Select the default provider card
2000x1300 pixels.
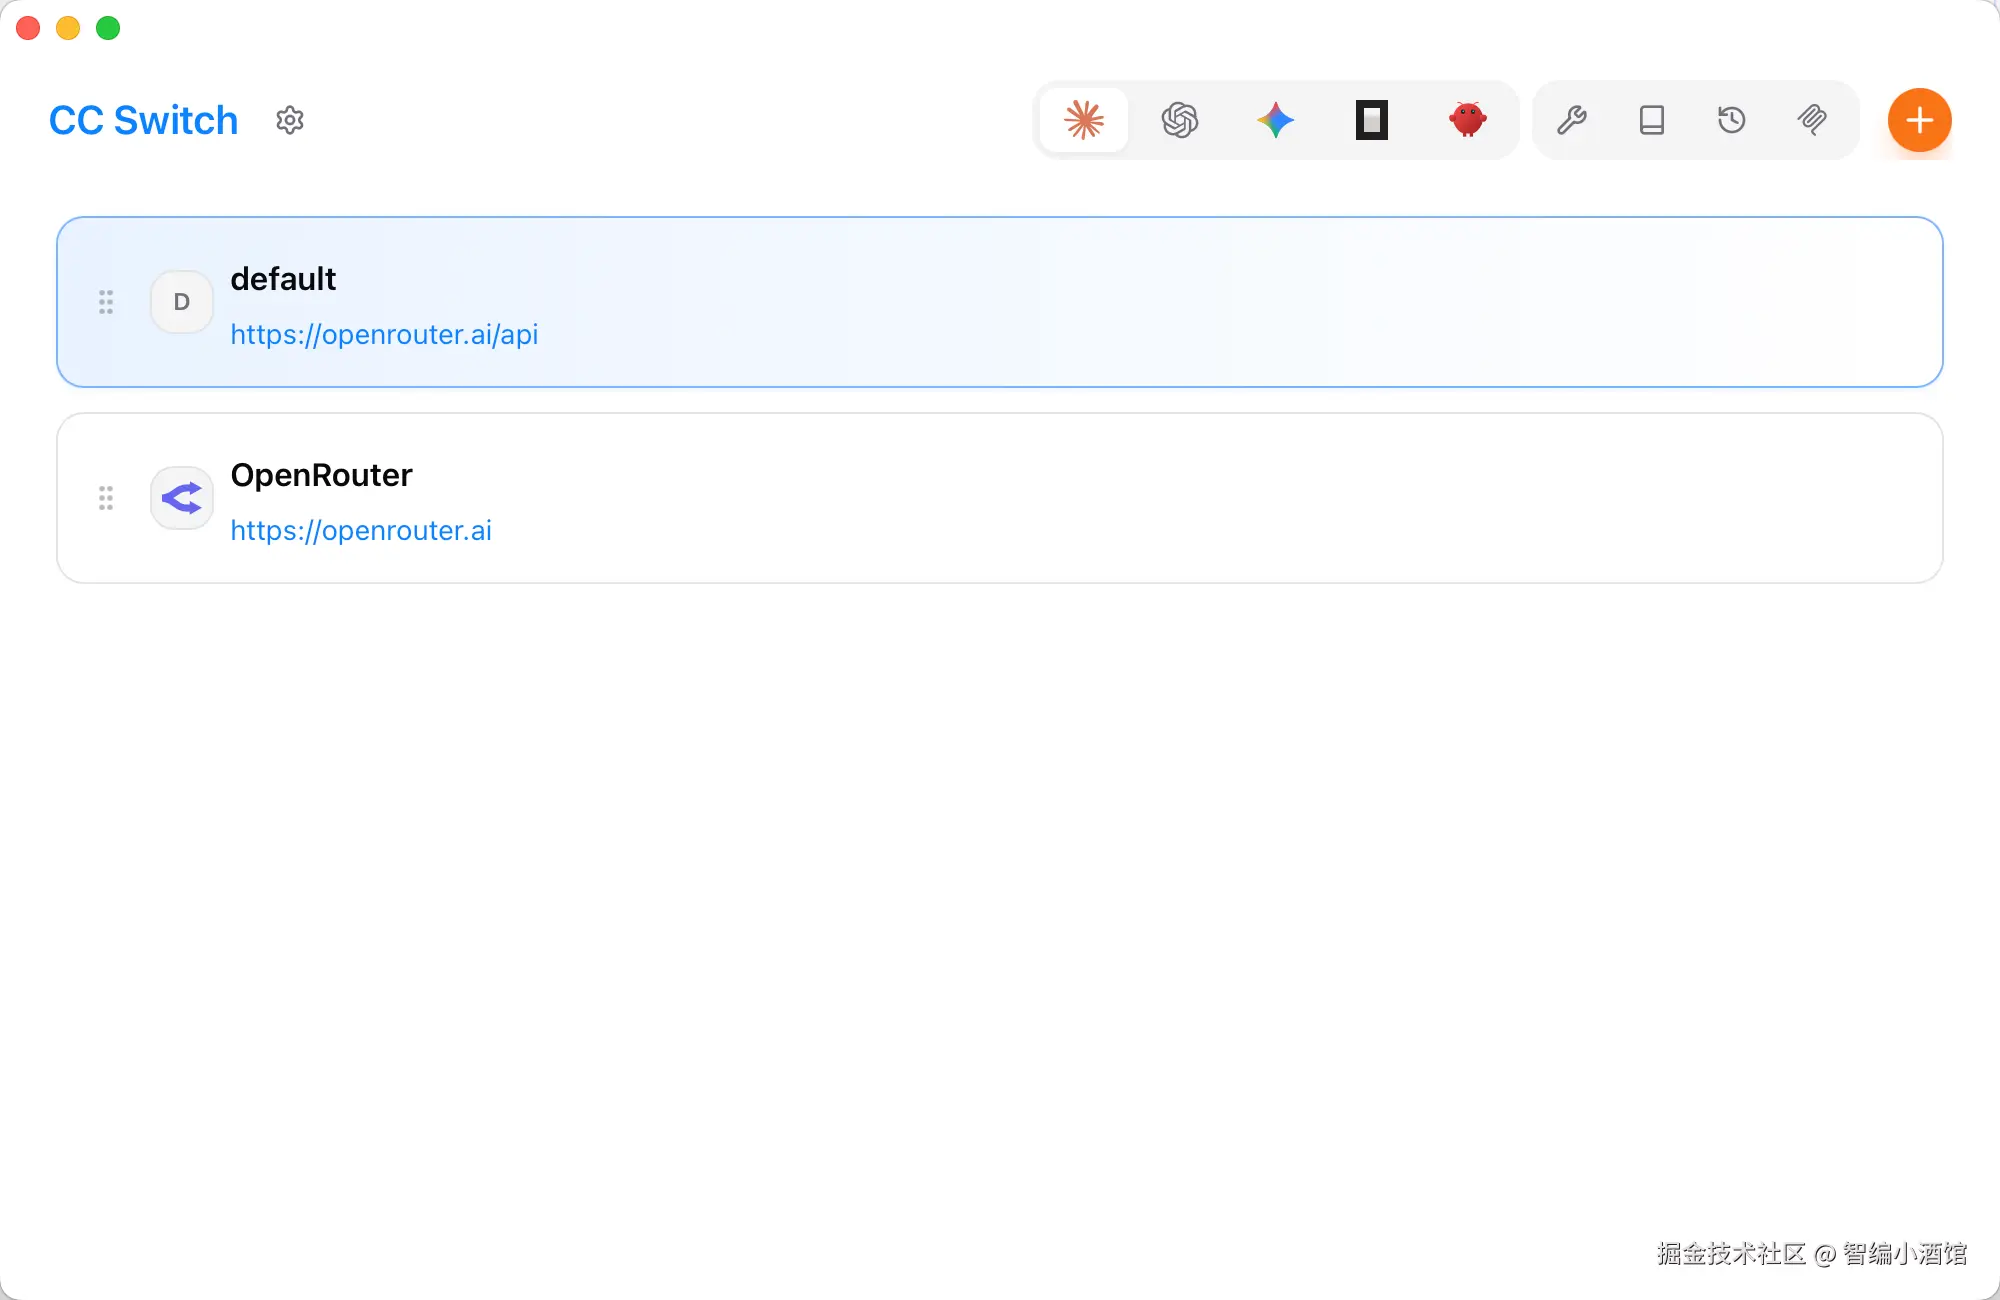1100,300
